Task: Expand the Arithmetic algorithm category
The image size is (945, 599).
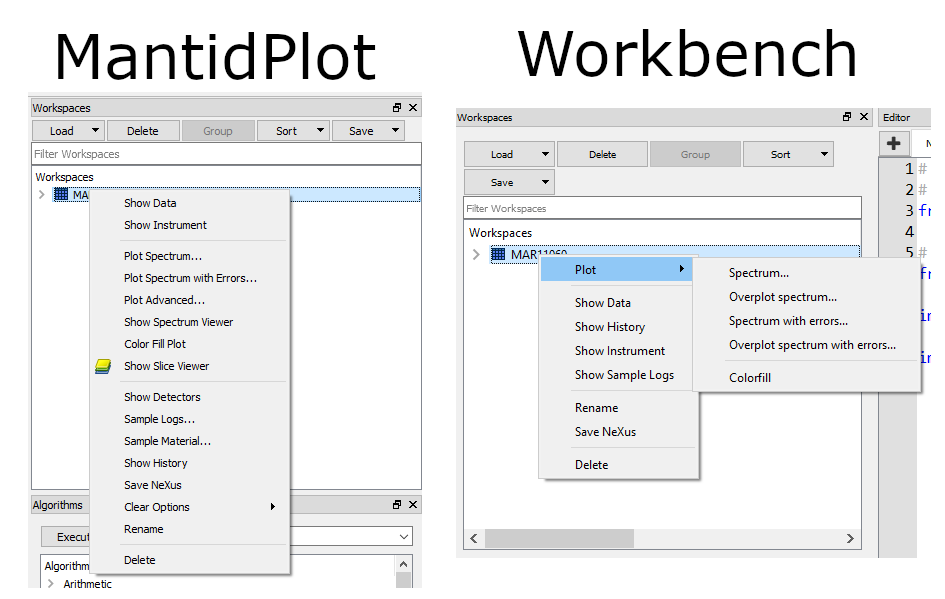Action: point(51,584)
